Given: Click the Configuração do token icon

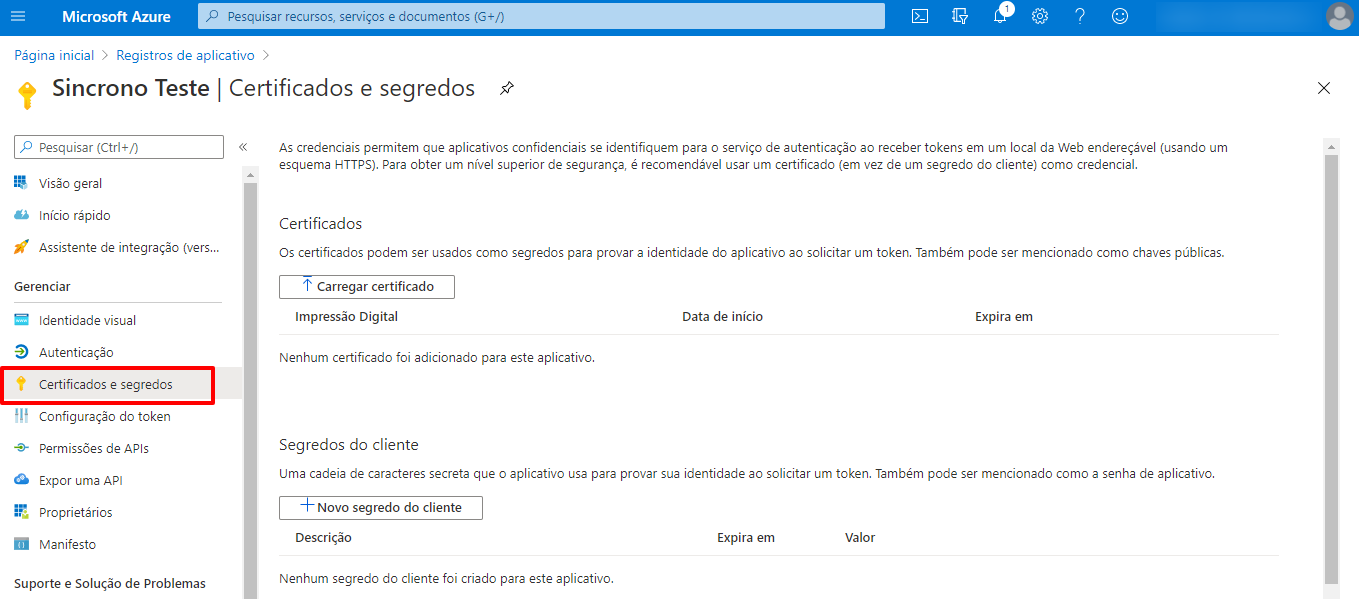Looking at the screenshot, I should [x=20, y=416].
